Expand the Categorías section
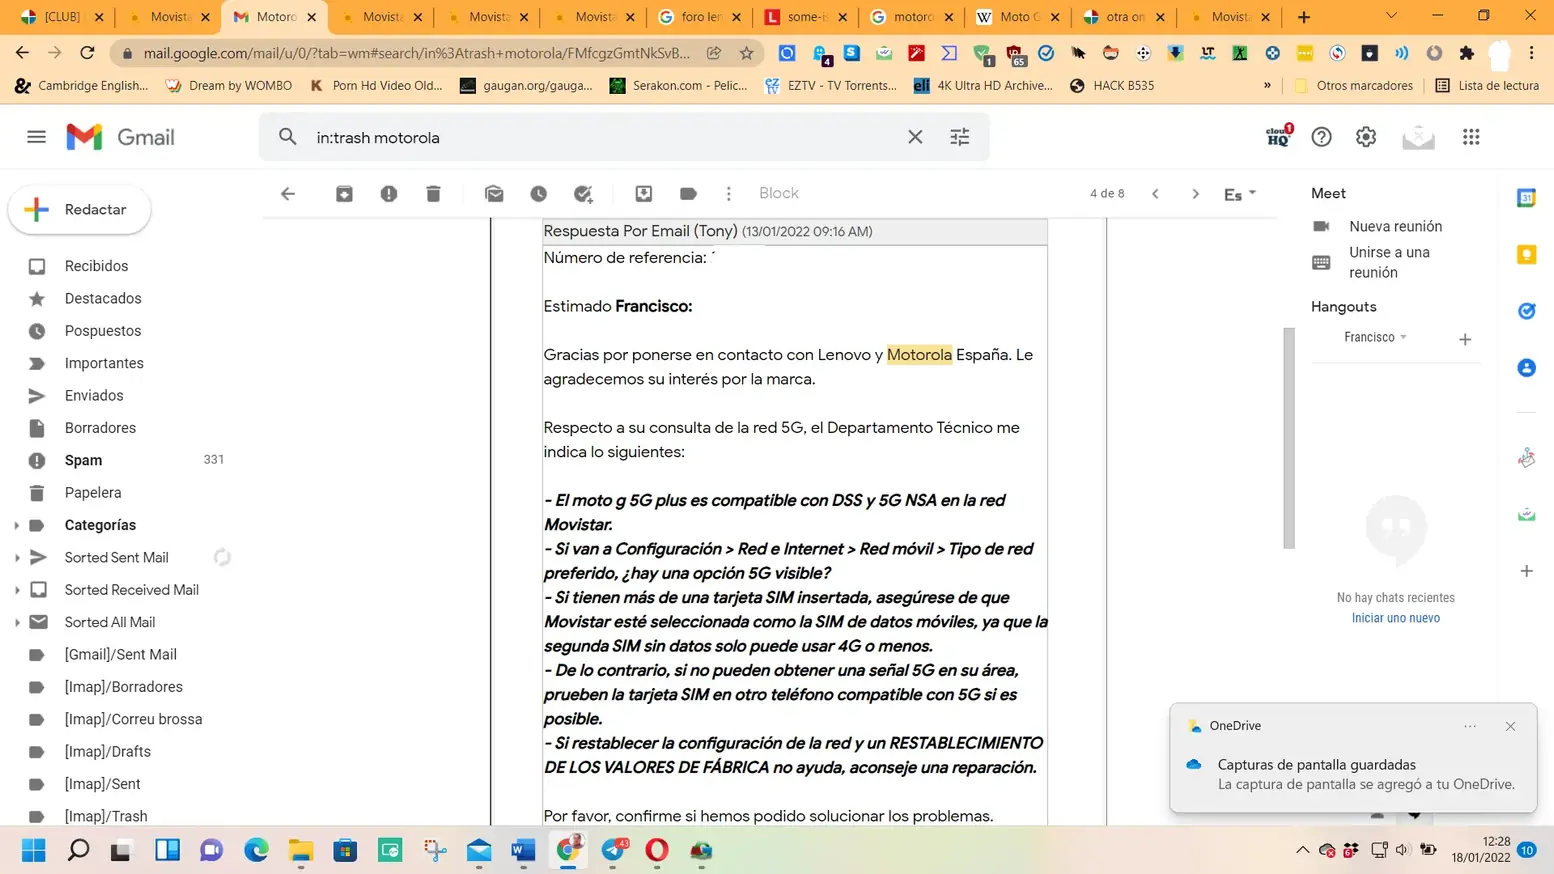The image size is (1554, 874). pyautogui.click(x=16, y=525)
